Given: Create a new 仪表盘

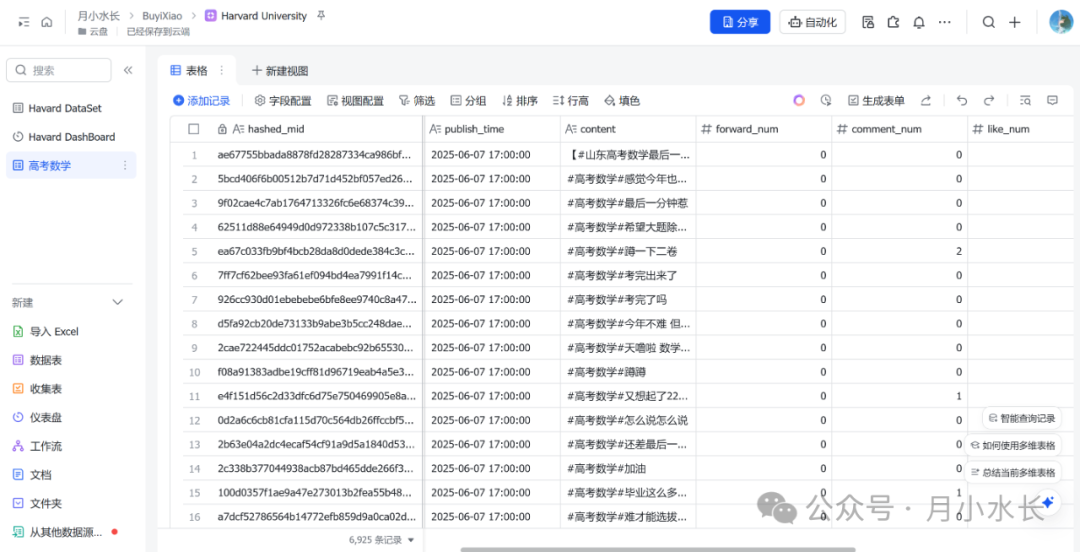Looking at the screenshot, I should pyautogui.click(x=38, y=418).
